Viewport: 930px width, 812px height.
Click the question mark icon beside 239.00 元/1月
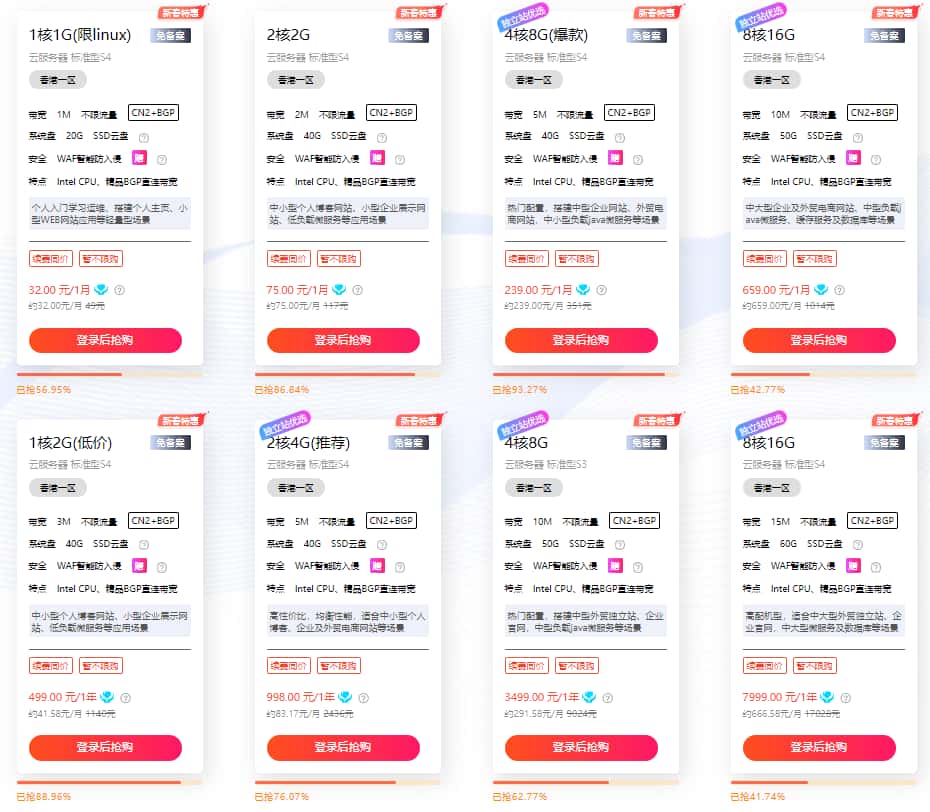[x=596, y=290]
